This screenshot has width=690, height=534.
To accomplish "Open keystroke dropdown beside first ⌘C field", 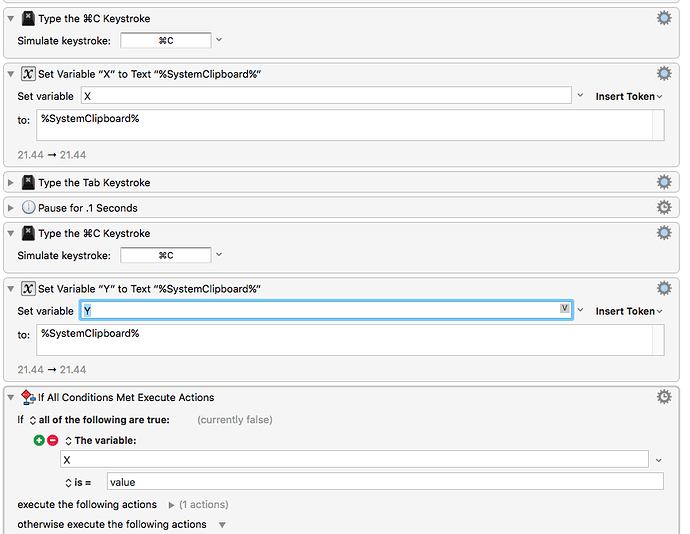I will [219, 40].
